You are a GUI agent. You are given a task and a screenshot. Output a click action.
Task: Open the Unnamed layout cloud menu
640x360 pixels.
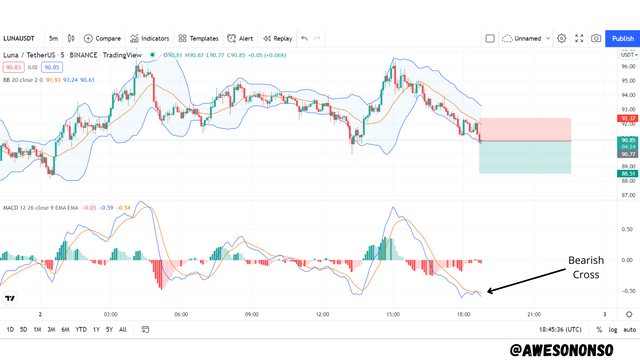pyautogui.click(x=522, y=38)
